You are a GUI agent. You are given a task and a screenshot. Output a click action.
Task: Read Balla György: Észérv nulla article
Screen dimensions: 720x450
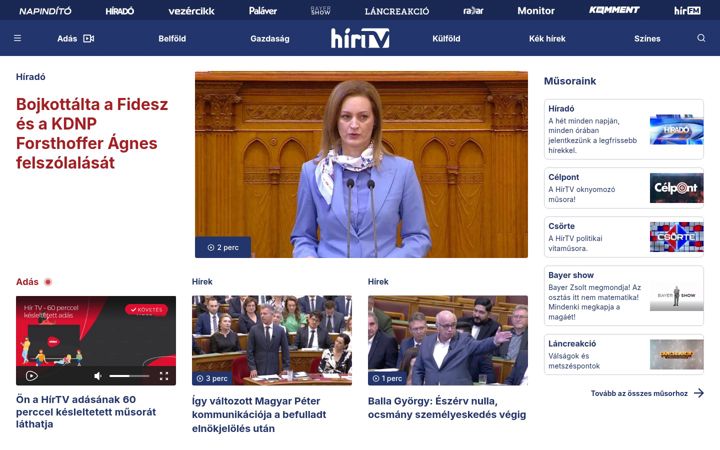[x=447, y=408]
